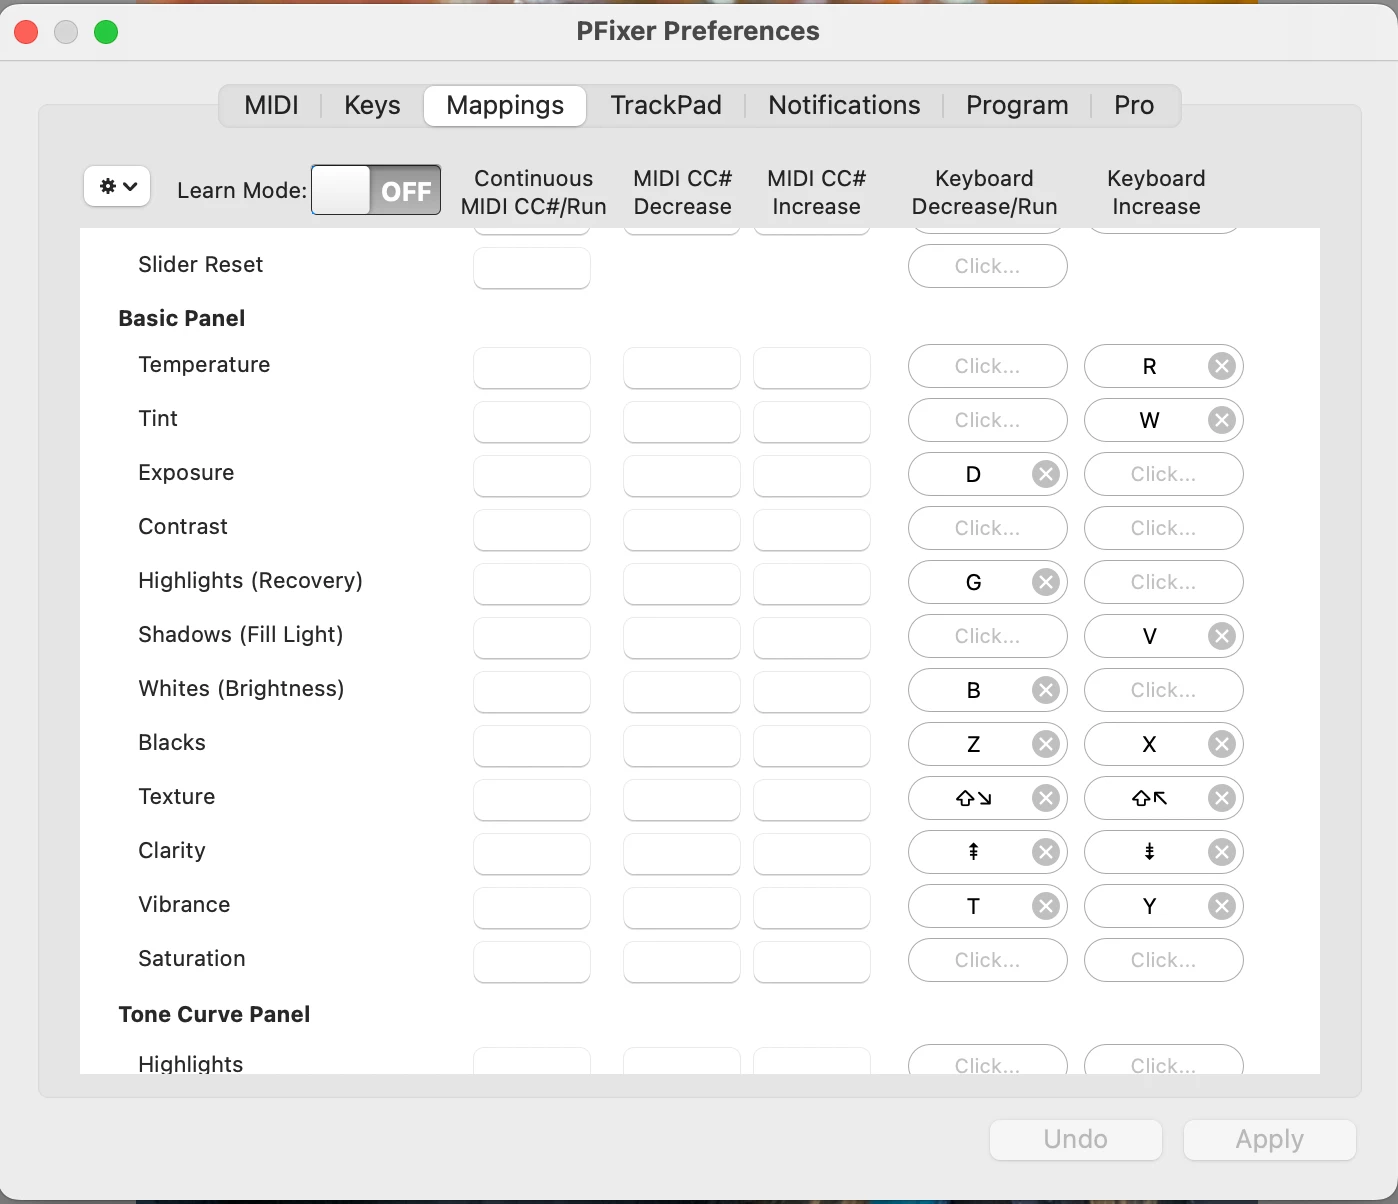The height and width of the screenshot is (1204, 1398).
Task: Click Temperature continuous MIDI CC field
Action: point(532,368)
